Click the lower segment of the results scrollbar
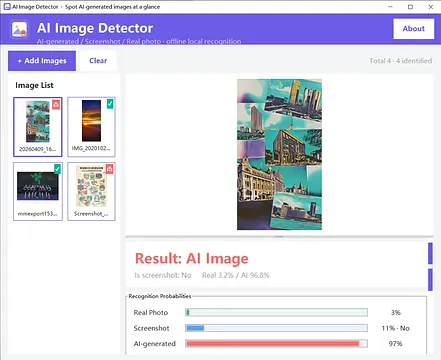This screenshot has height=360, width=441. click(x=430, y=279)
